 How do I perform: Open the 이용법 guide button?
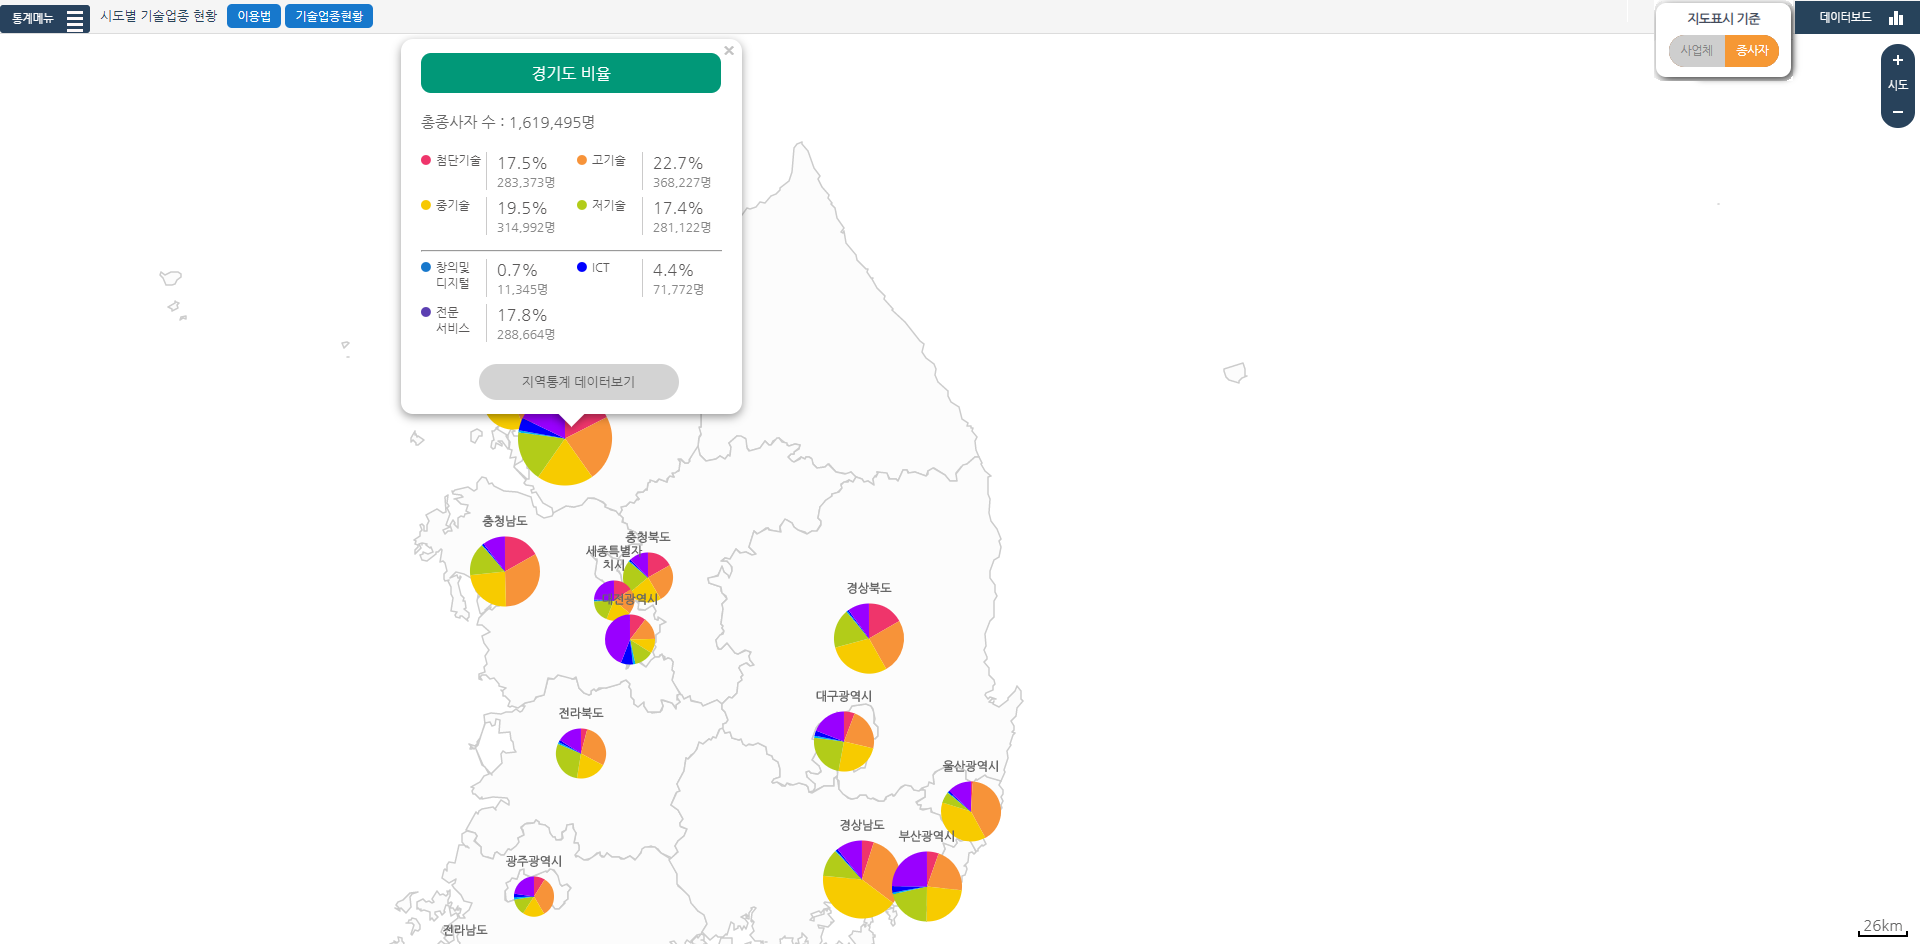tap(253, 17)
